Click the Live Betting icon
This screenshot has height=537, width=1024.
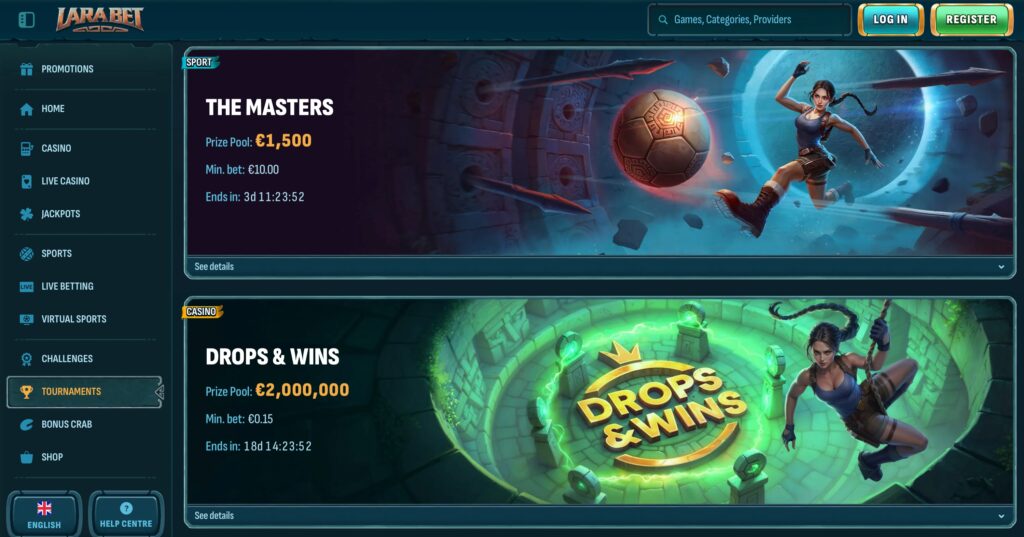[26, 287]
